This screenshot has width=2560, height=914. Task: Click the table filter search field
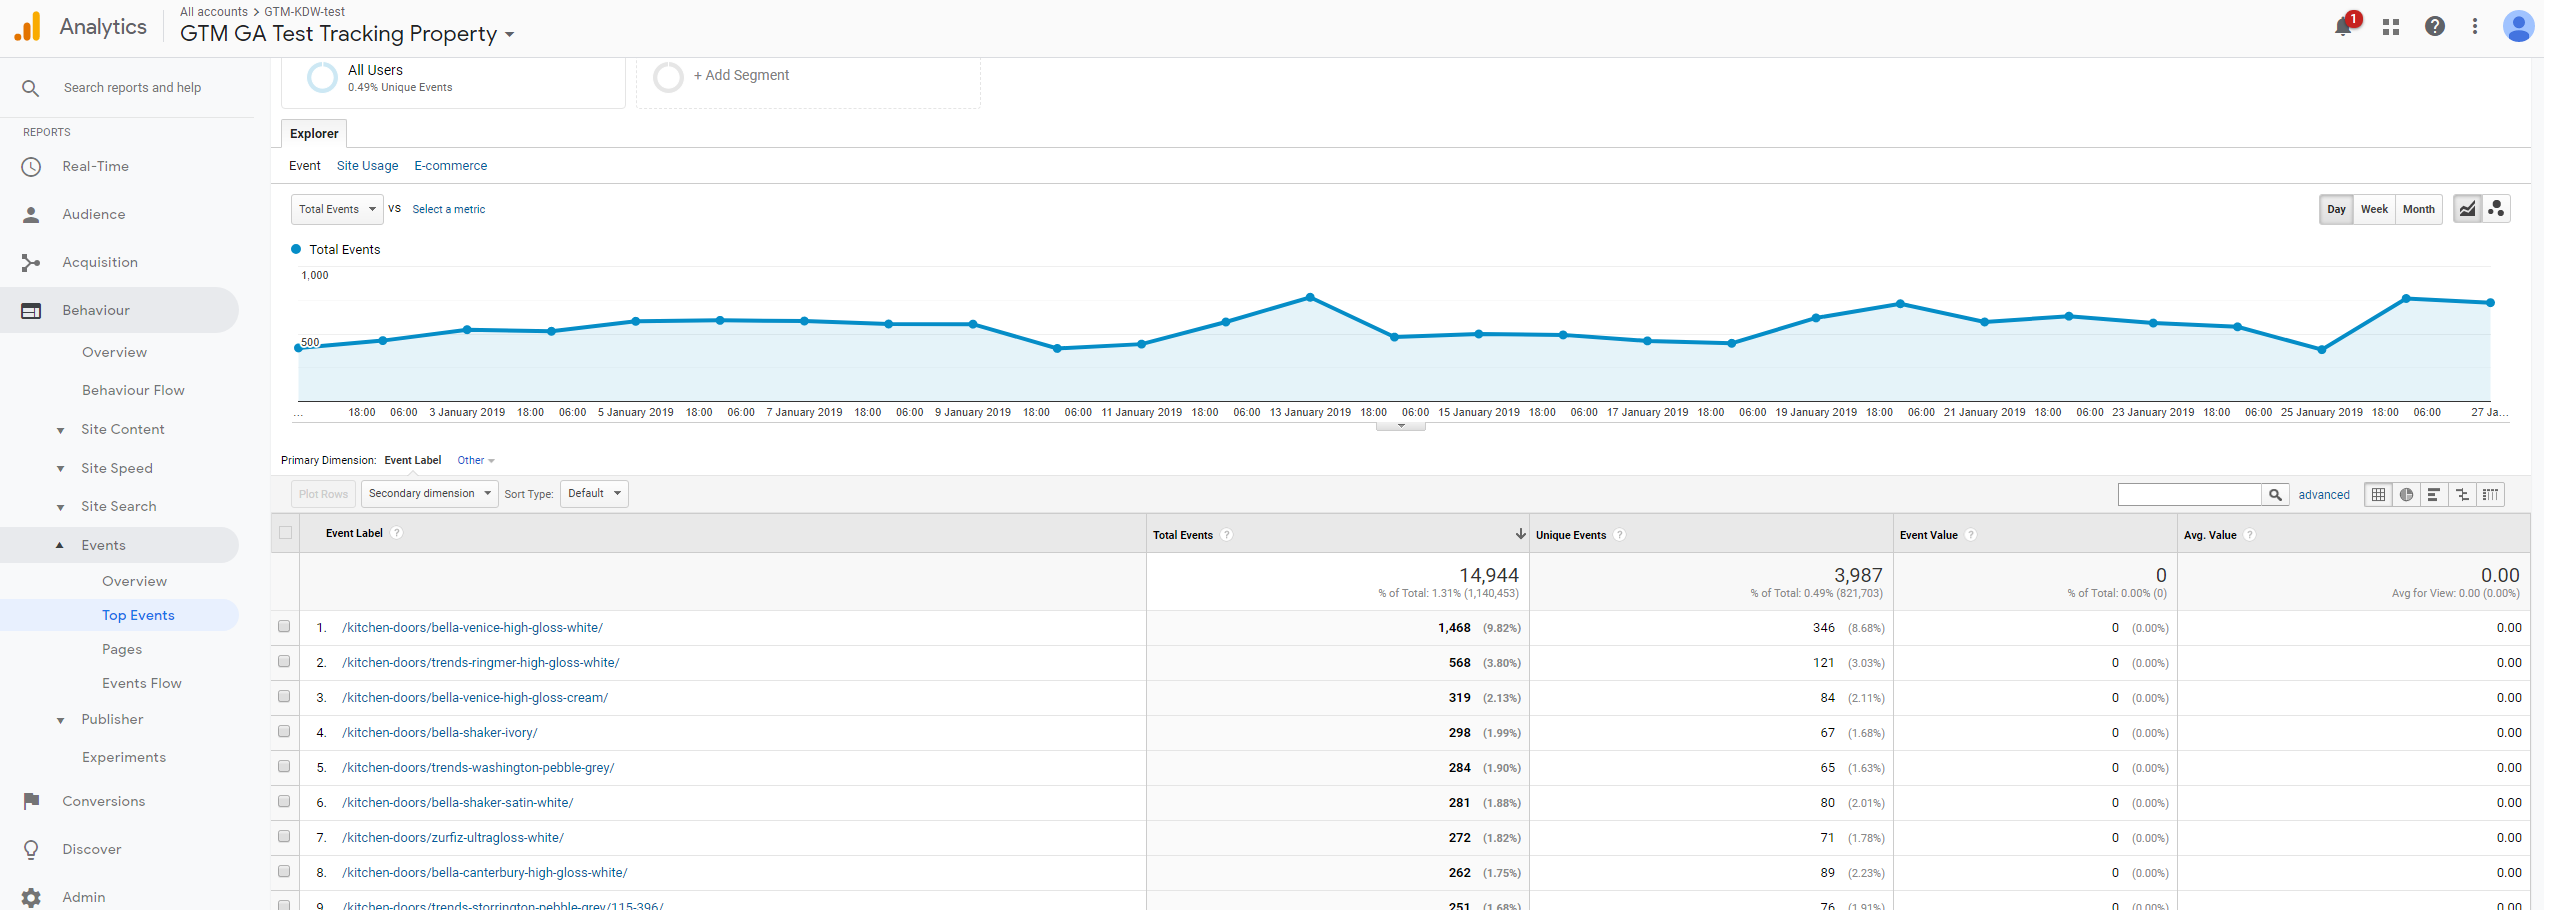[2190, 494]
